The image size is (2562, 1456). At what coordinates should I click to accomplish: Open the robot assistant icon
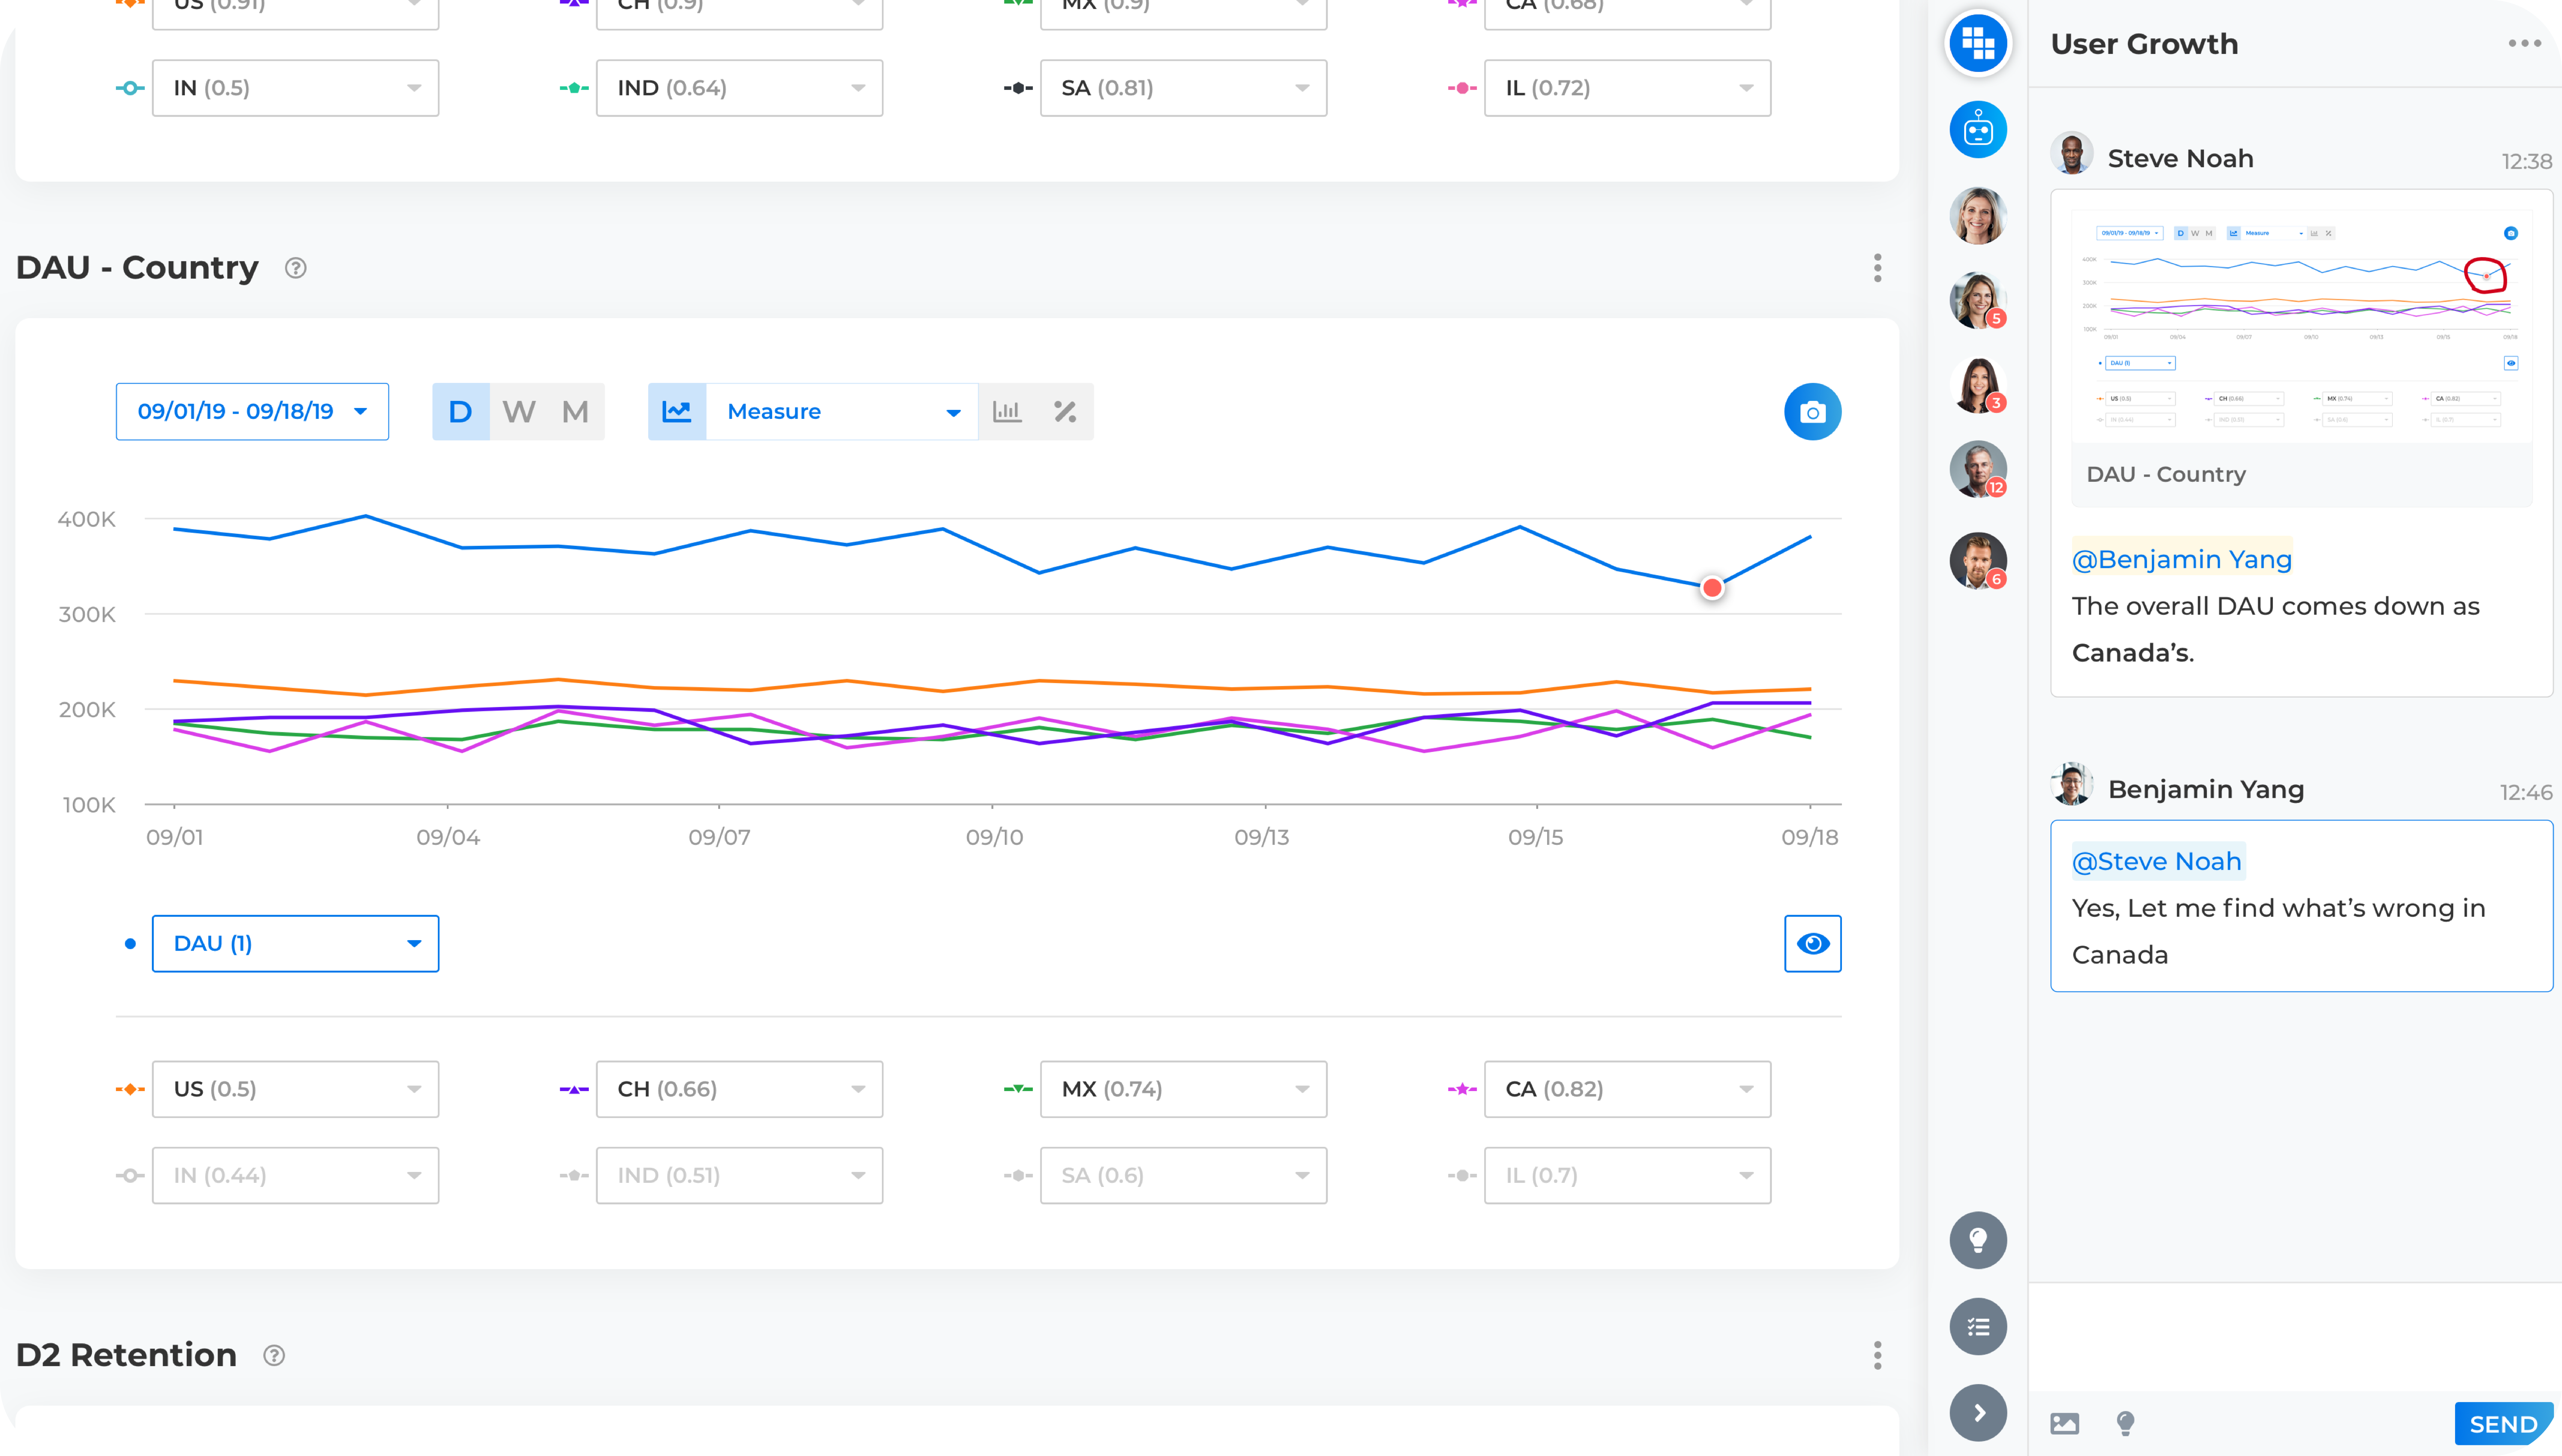click(x=1978, y=130)
